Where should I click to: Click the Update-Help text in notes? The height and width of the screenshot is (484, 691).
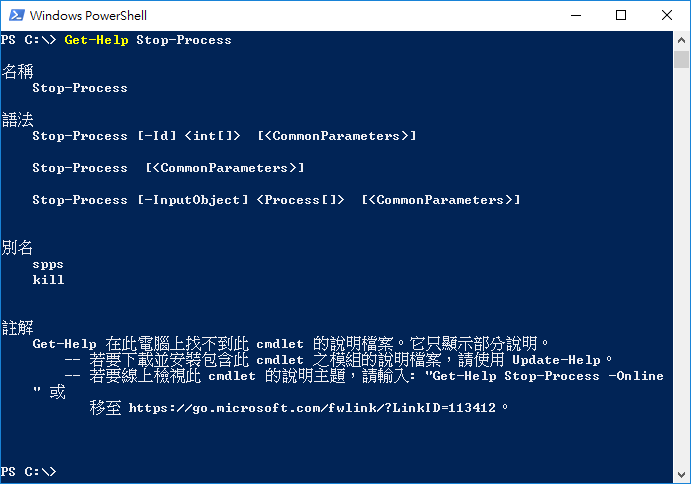click(x=556, y=360)
